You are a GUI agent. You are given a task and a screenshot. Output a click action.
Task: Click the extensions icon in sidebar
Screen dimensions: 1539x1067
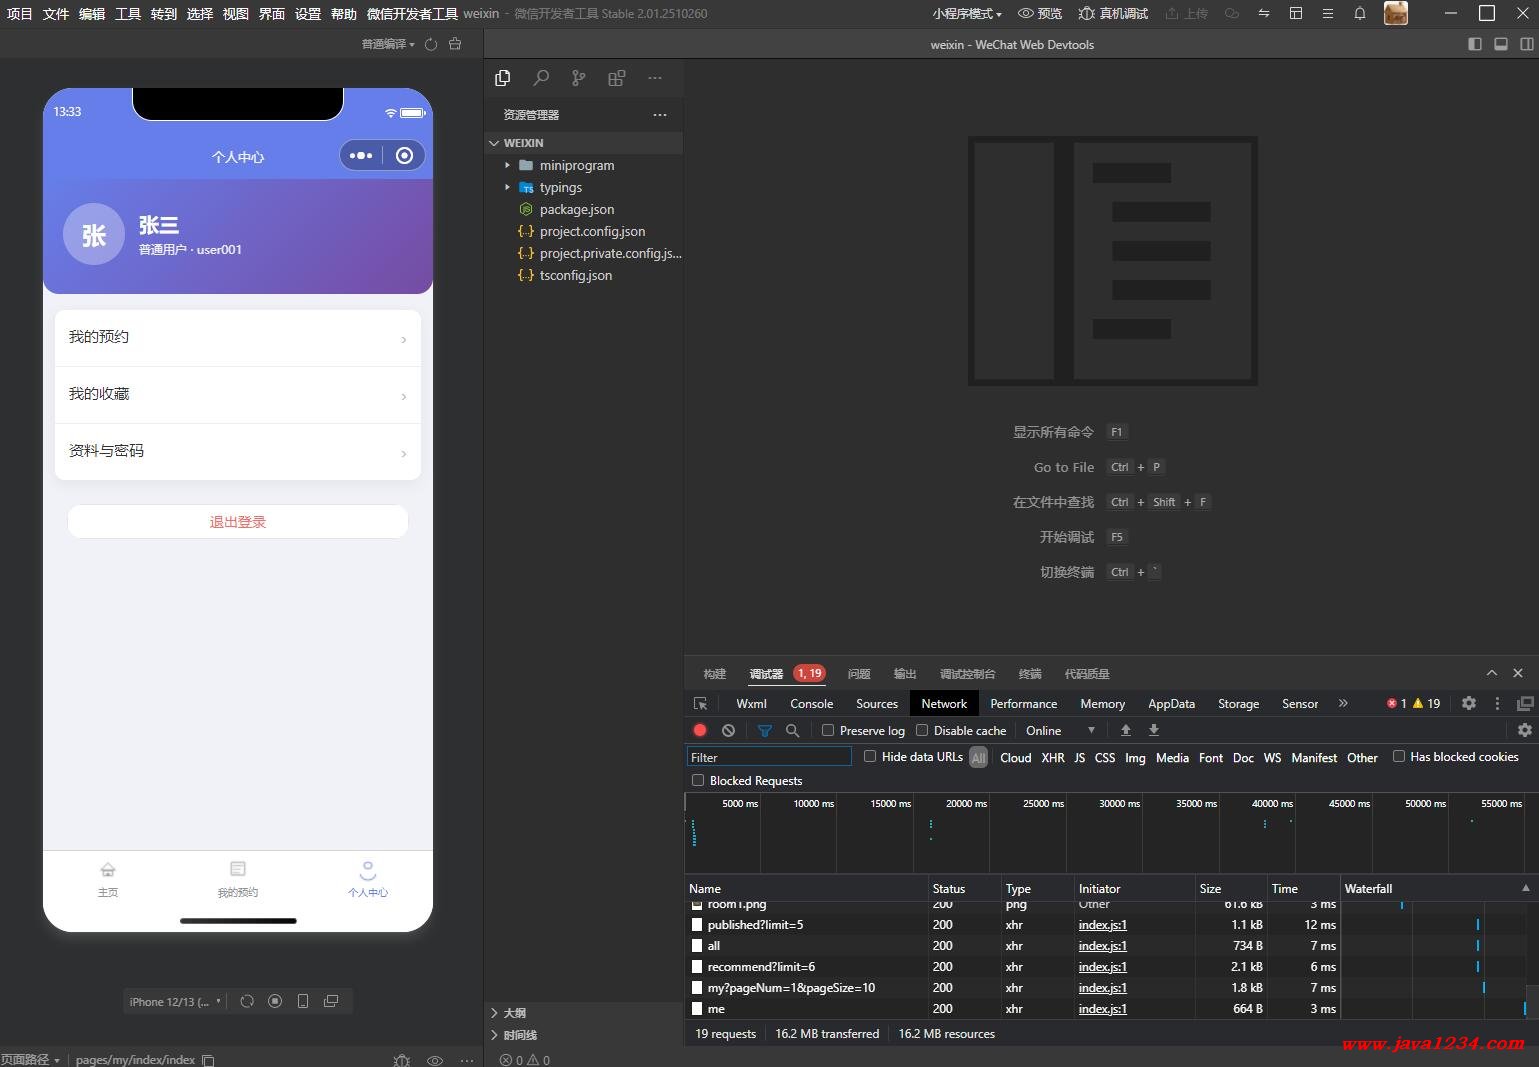pos(616,78)
